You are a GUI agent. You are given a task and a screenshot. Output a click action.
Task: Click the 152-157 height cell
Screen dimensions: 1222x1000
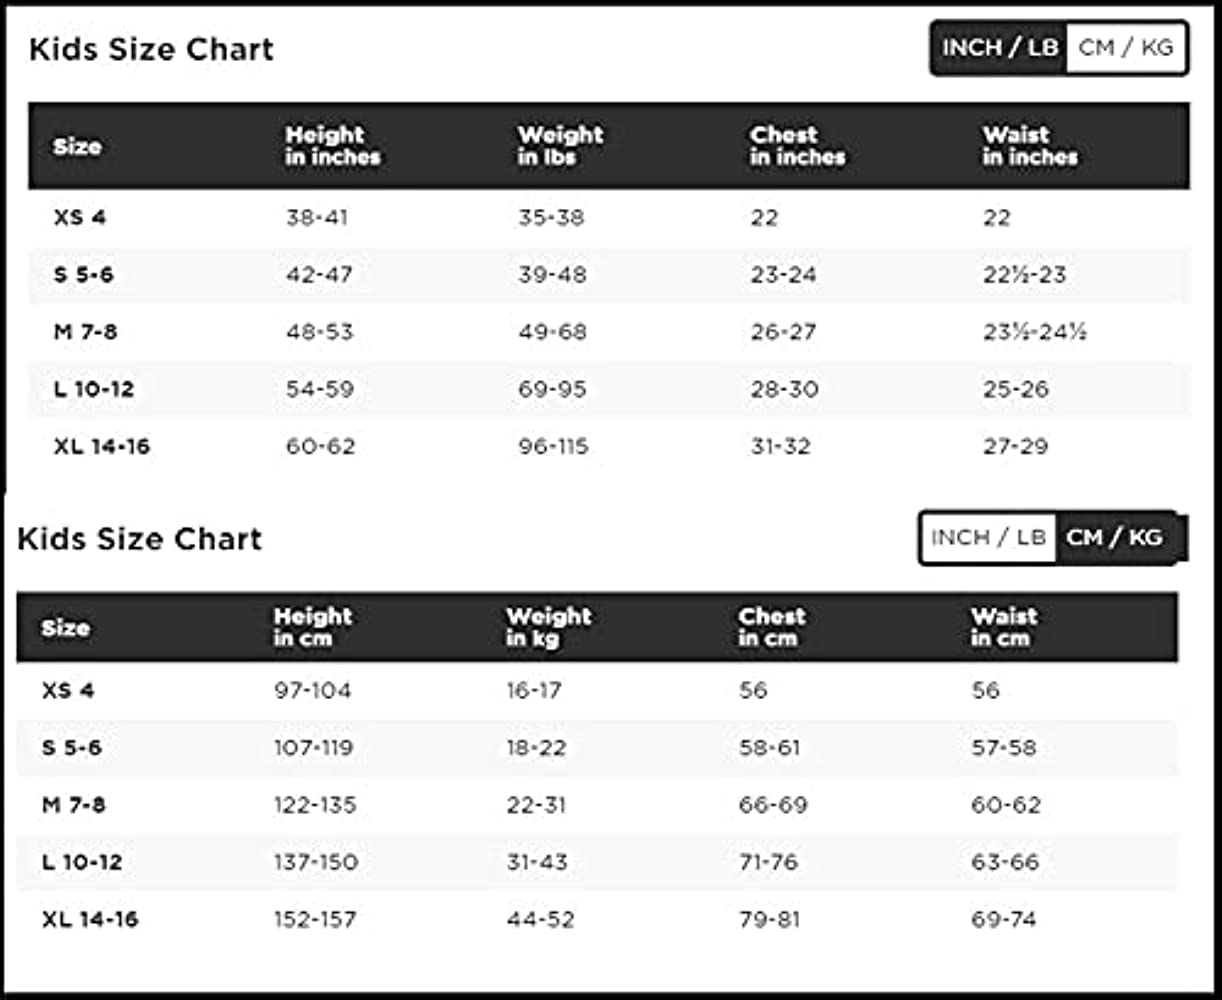[315, 919]
